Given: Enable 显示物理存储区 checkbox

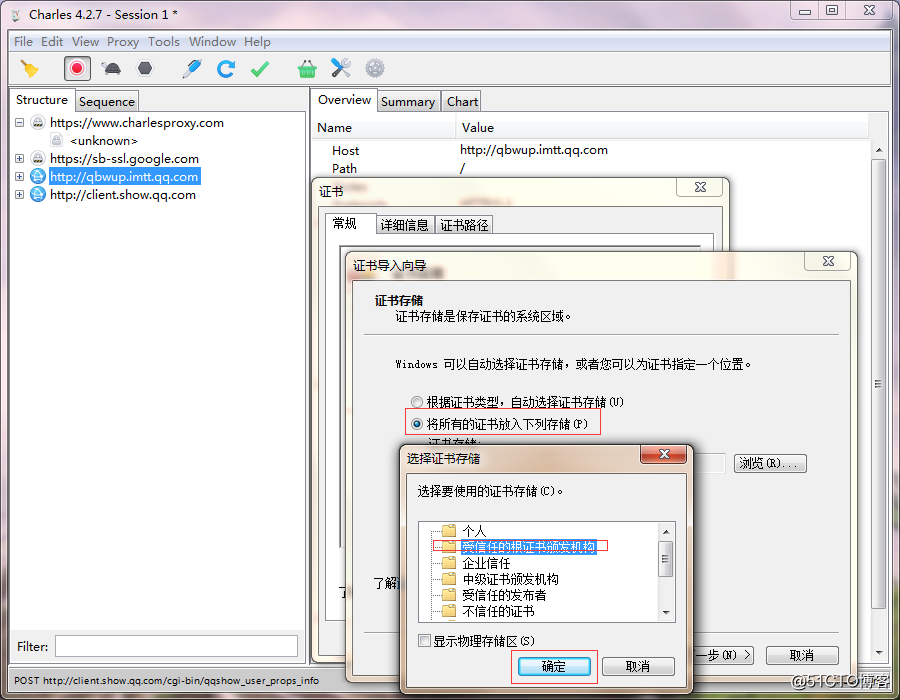Looking at the screenshot, I should click(425, 641).
